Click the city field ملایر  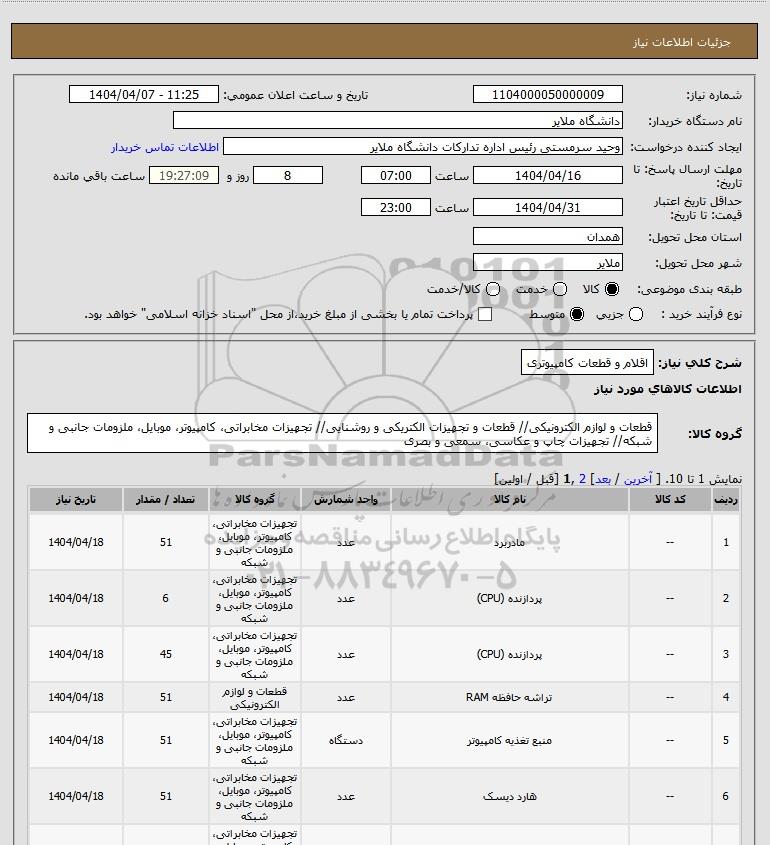[x=547, y=262]
